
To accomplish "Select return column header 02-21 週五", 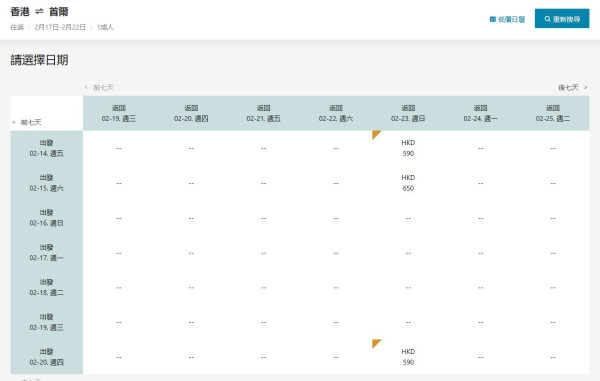I will click(264, 113).
